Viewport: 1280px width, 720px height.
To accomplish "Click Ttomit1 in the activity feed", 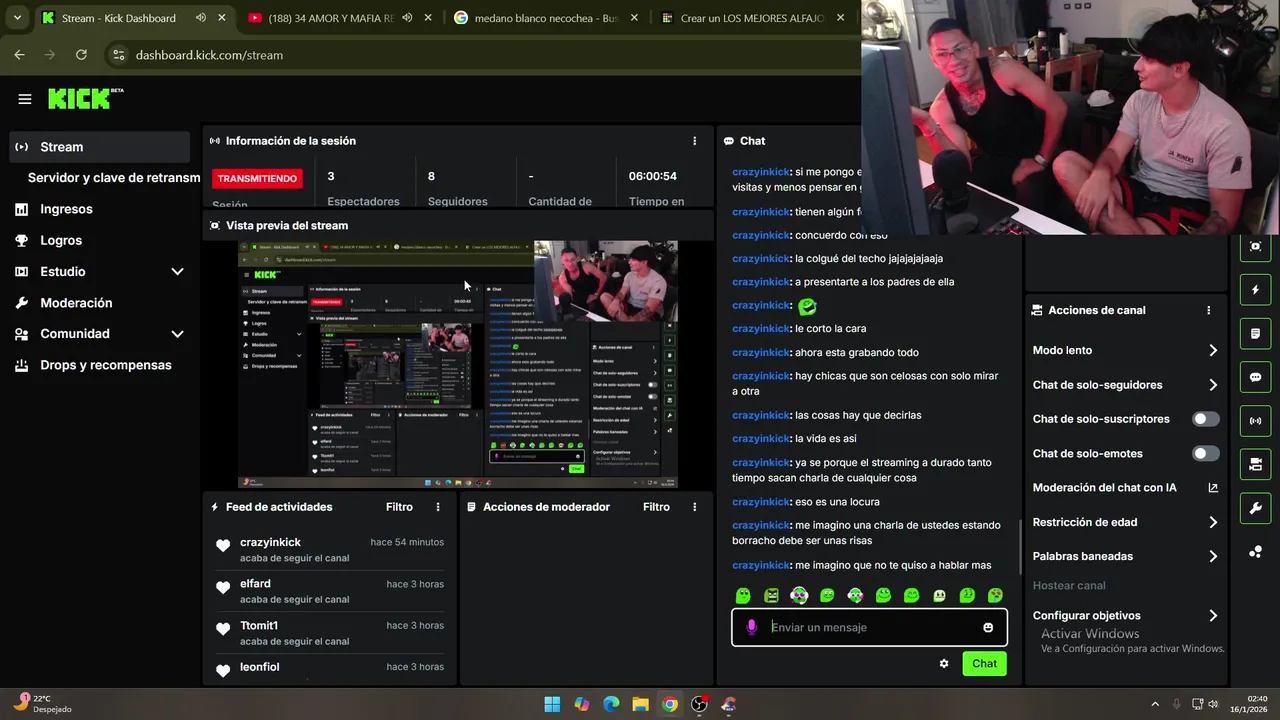I will [259, 625].
